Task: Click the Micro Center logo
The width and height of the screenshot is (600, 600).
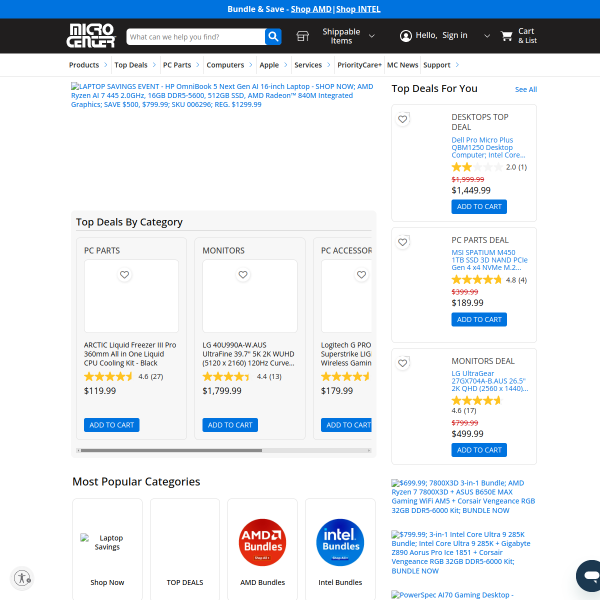Action: (91, 36)
